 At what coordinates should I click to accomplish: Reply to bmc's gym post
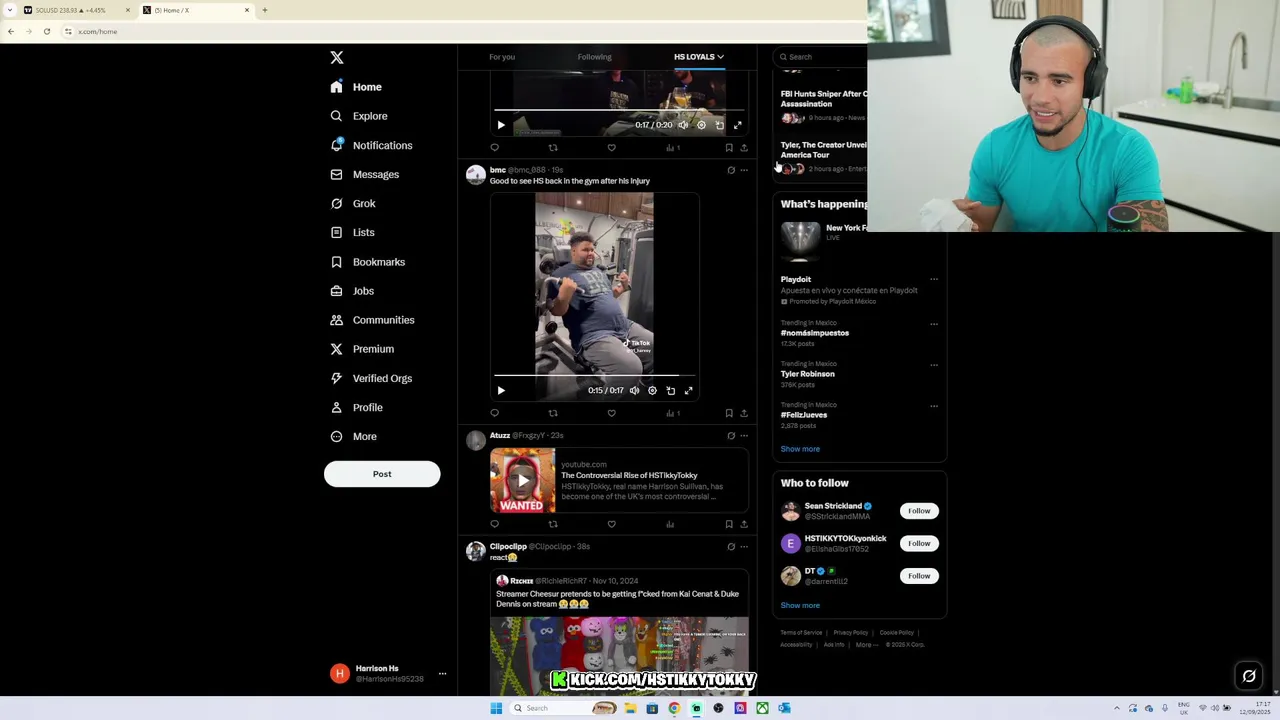[494, 413]
